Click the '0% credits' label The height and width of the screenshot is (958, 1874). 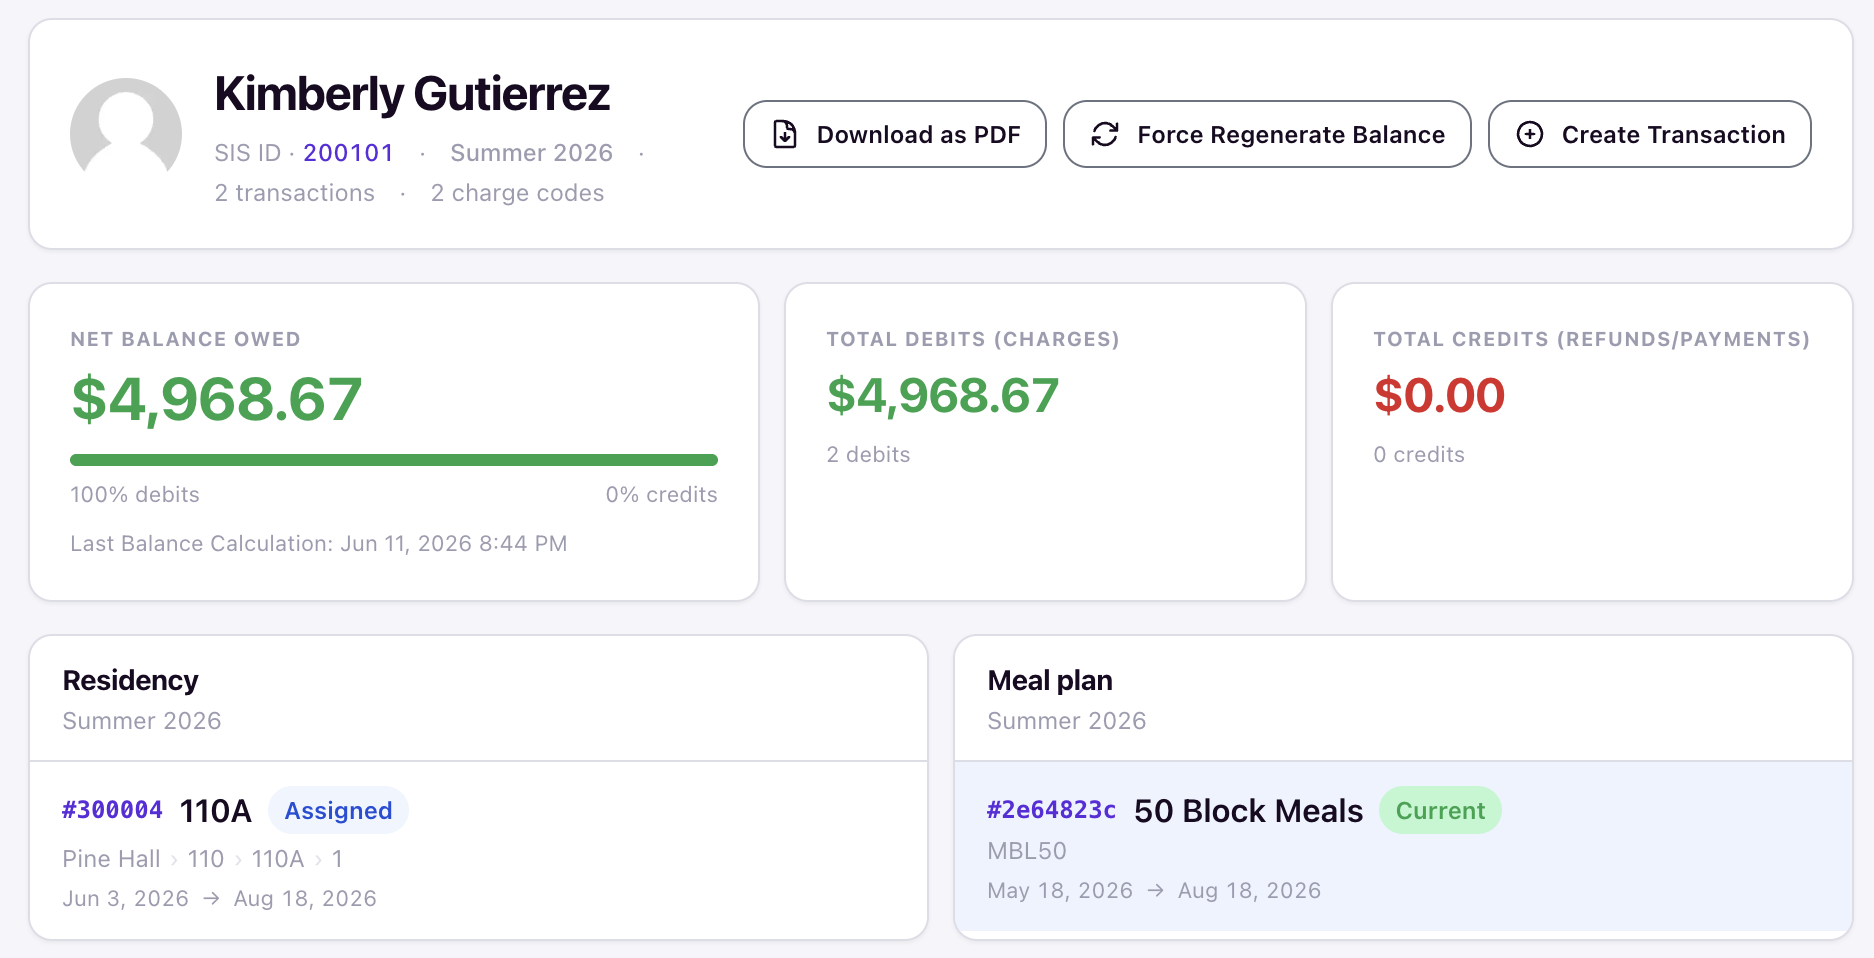[x=661, y=495]
